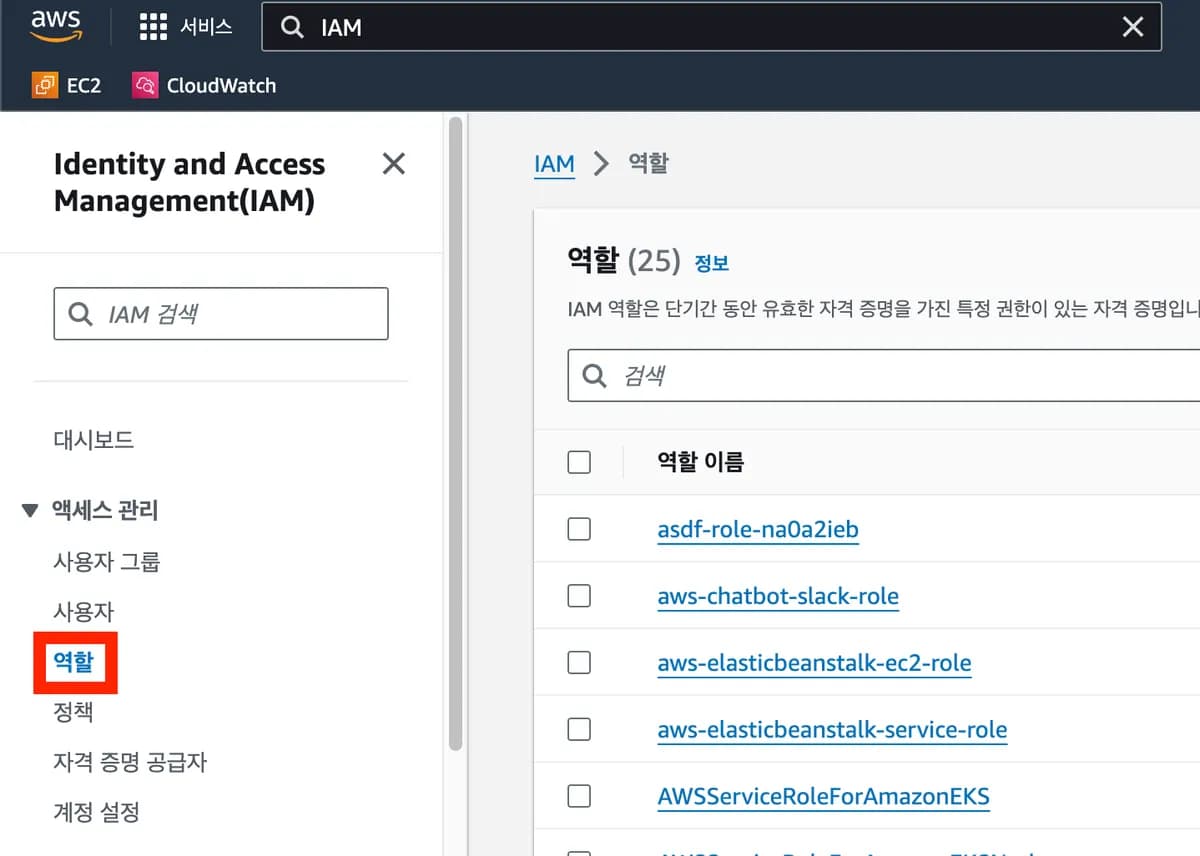Click the roles 검색 filter input

[883, 376]
